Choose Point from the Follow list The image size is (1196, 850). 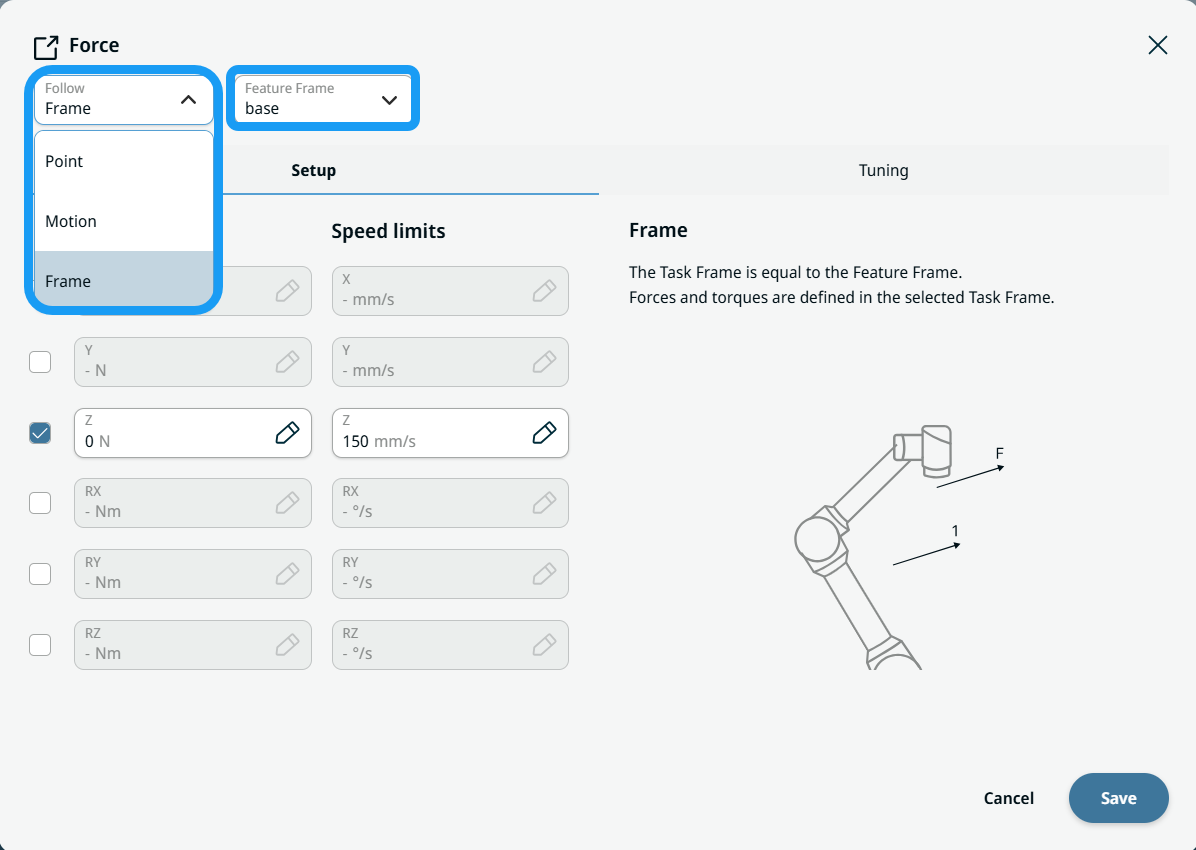(124, 161)
